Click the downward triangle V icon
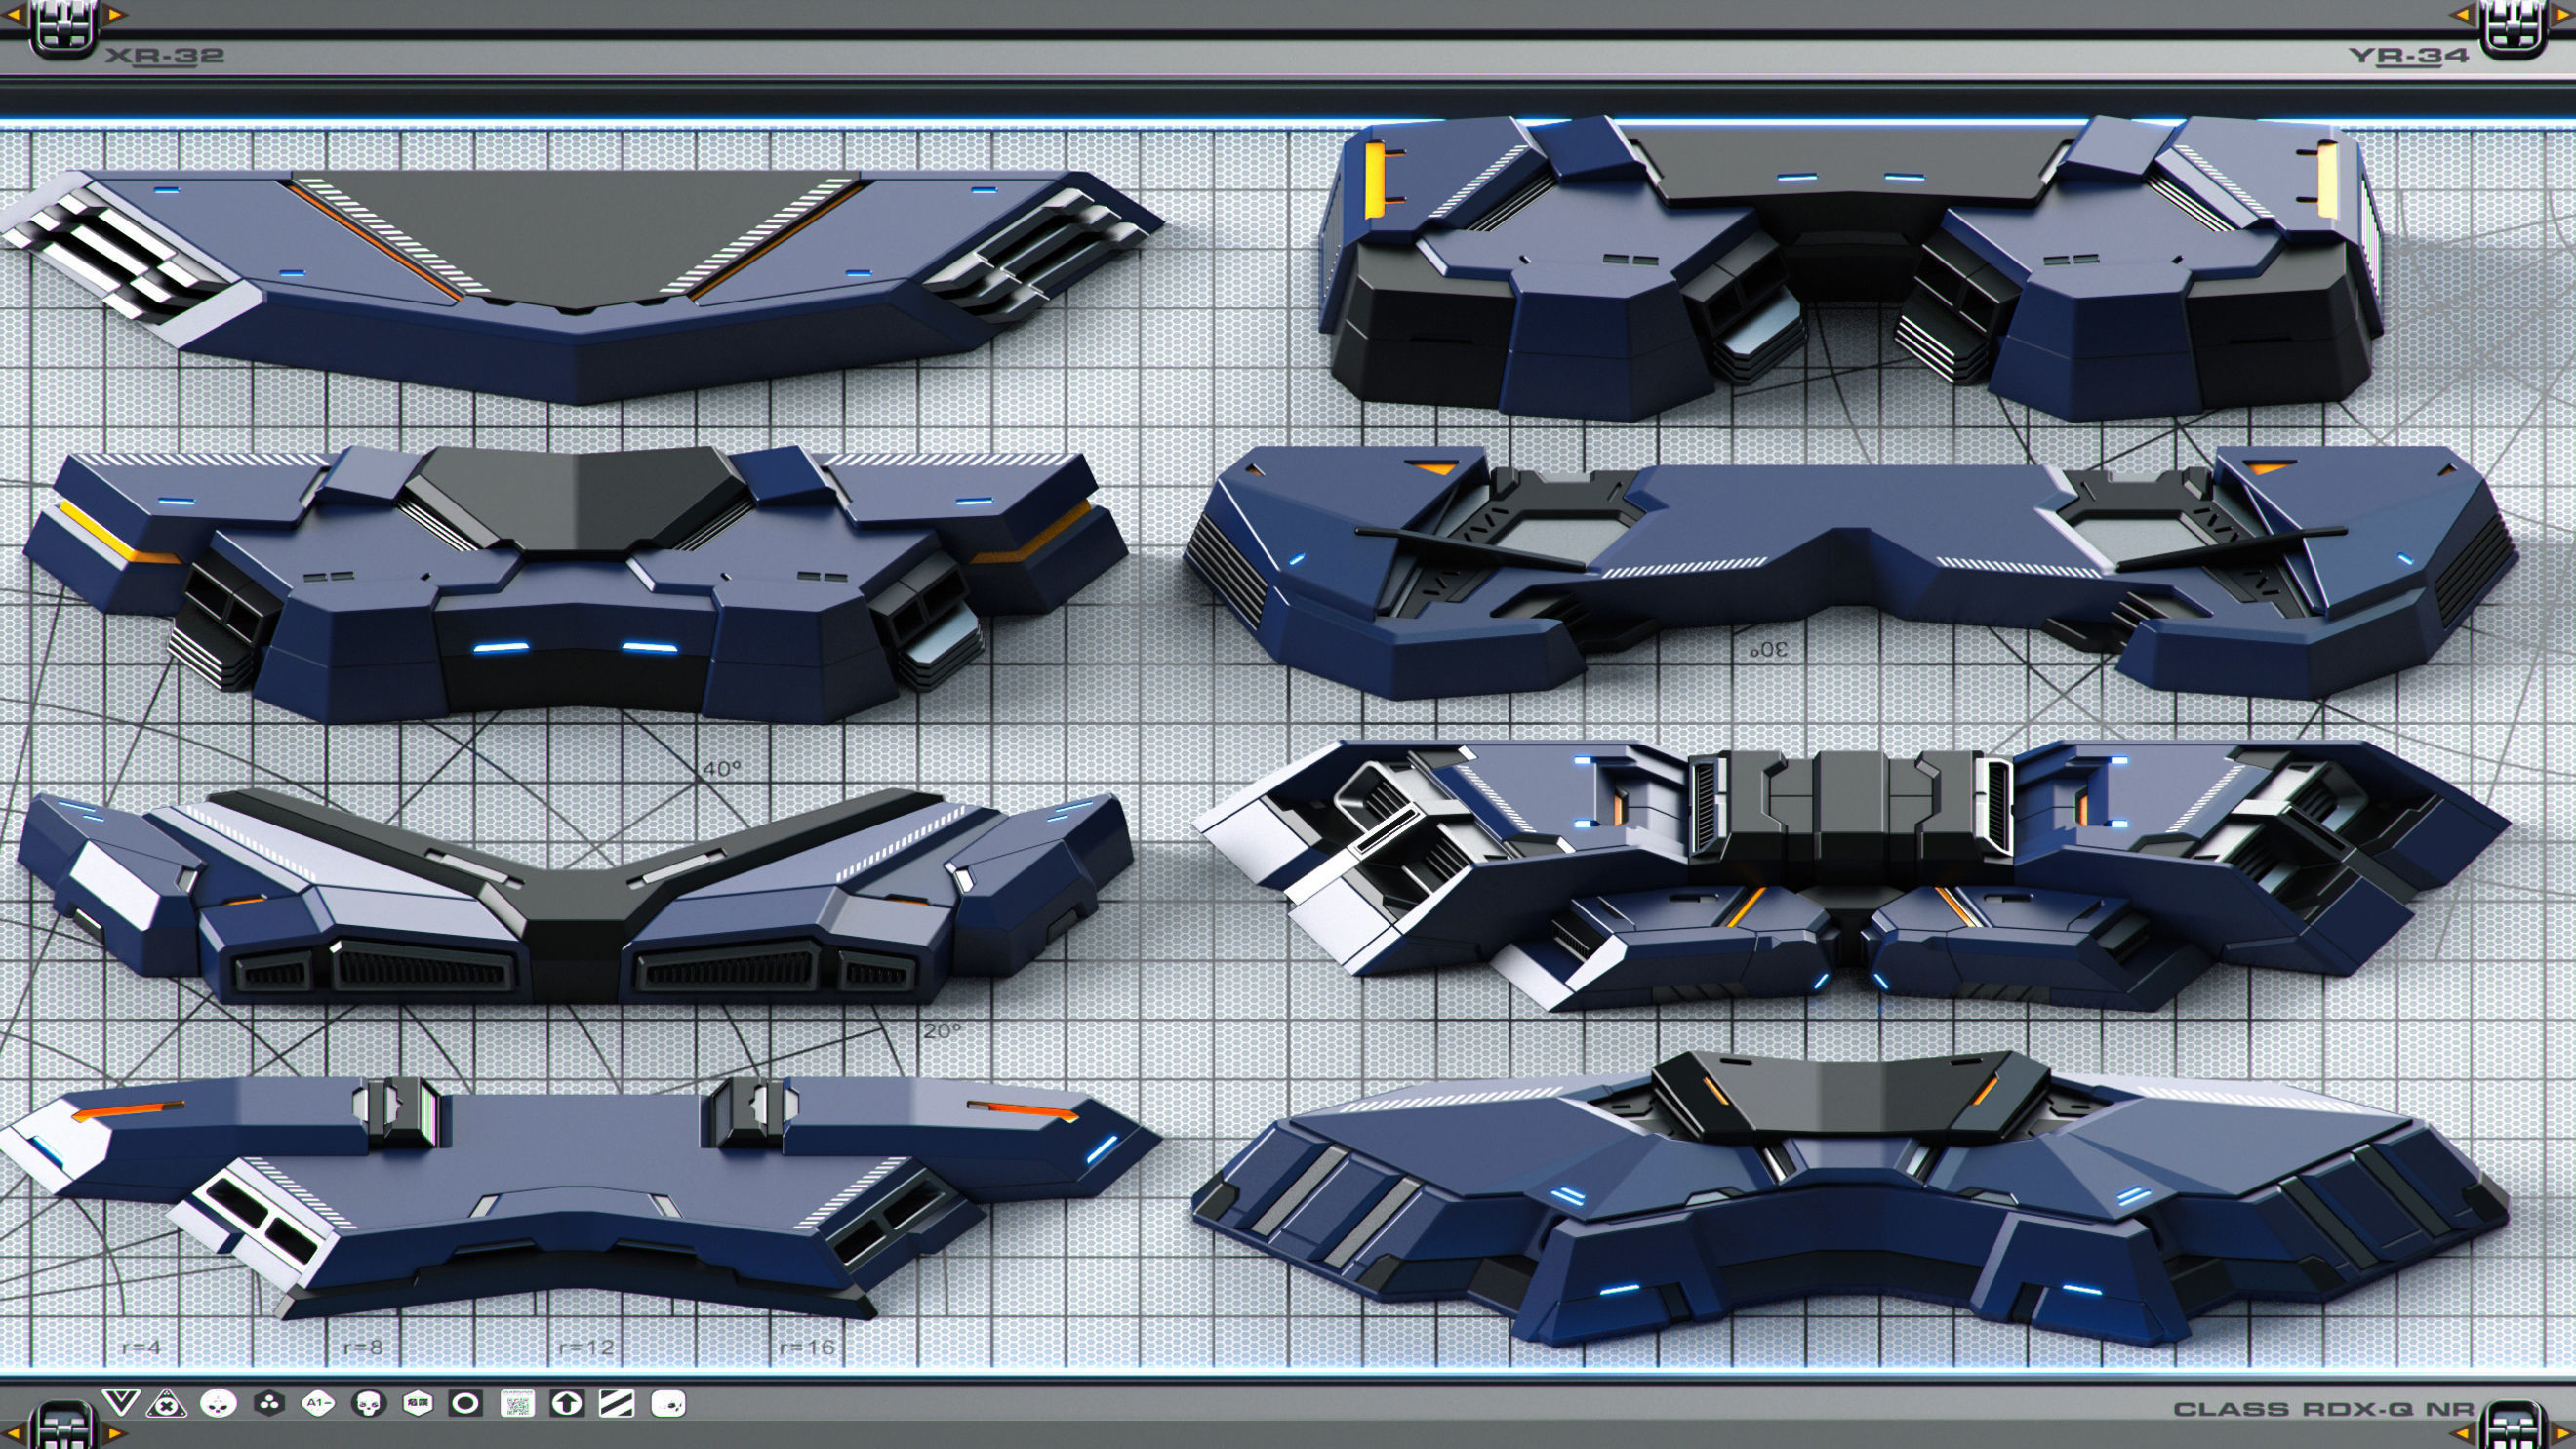This screenshot has height=1449, width=2576. (121, 1403)
